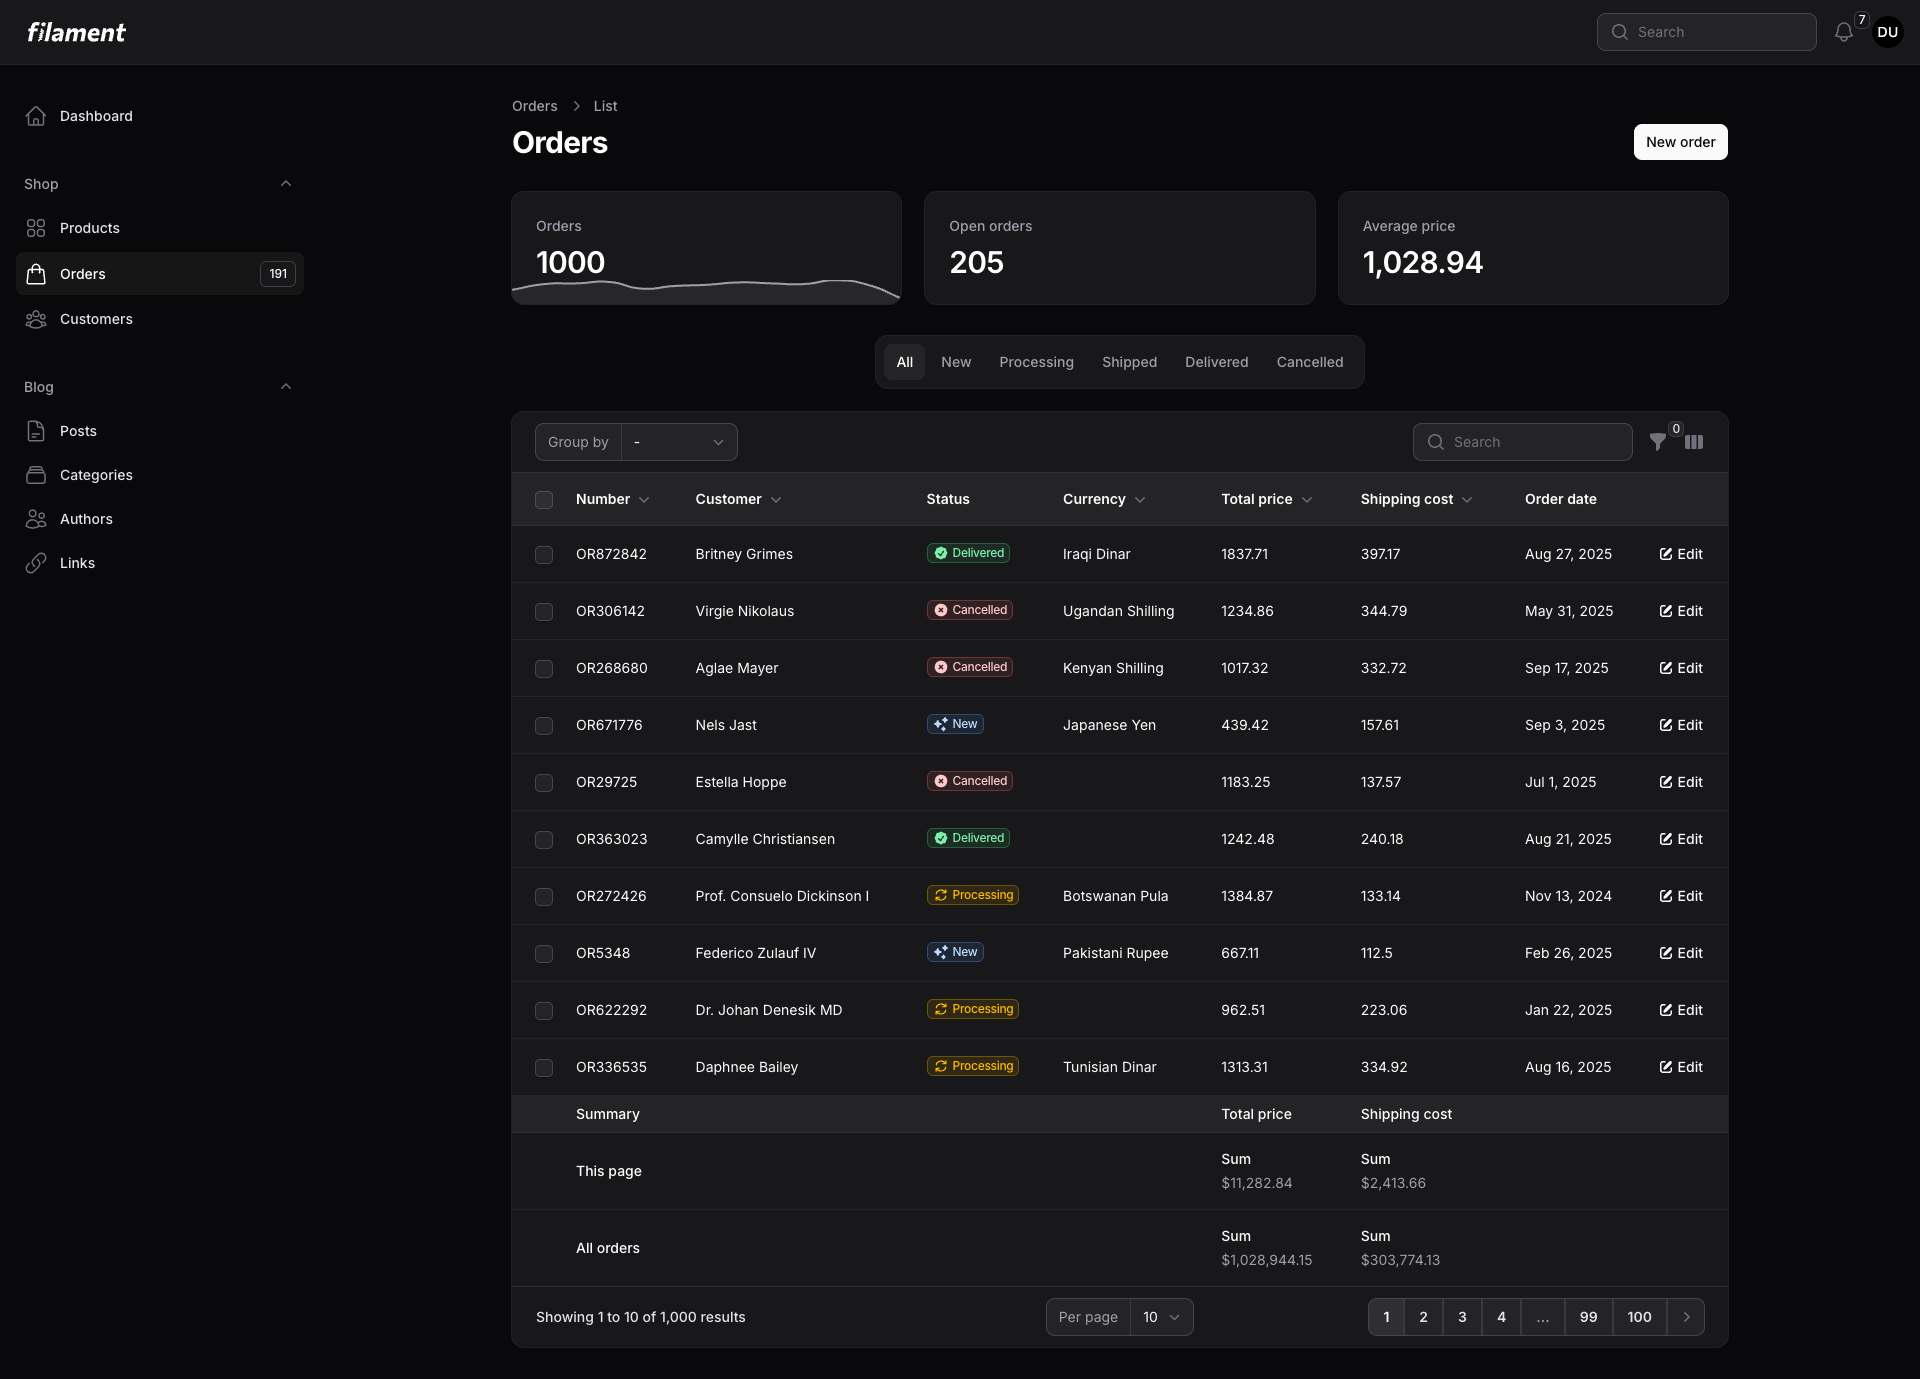Viewport: 1920px width, 1379px height.
Task: Open the column visibility toggle icon
Action: (1696, 442)
